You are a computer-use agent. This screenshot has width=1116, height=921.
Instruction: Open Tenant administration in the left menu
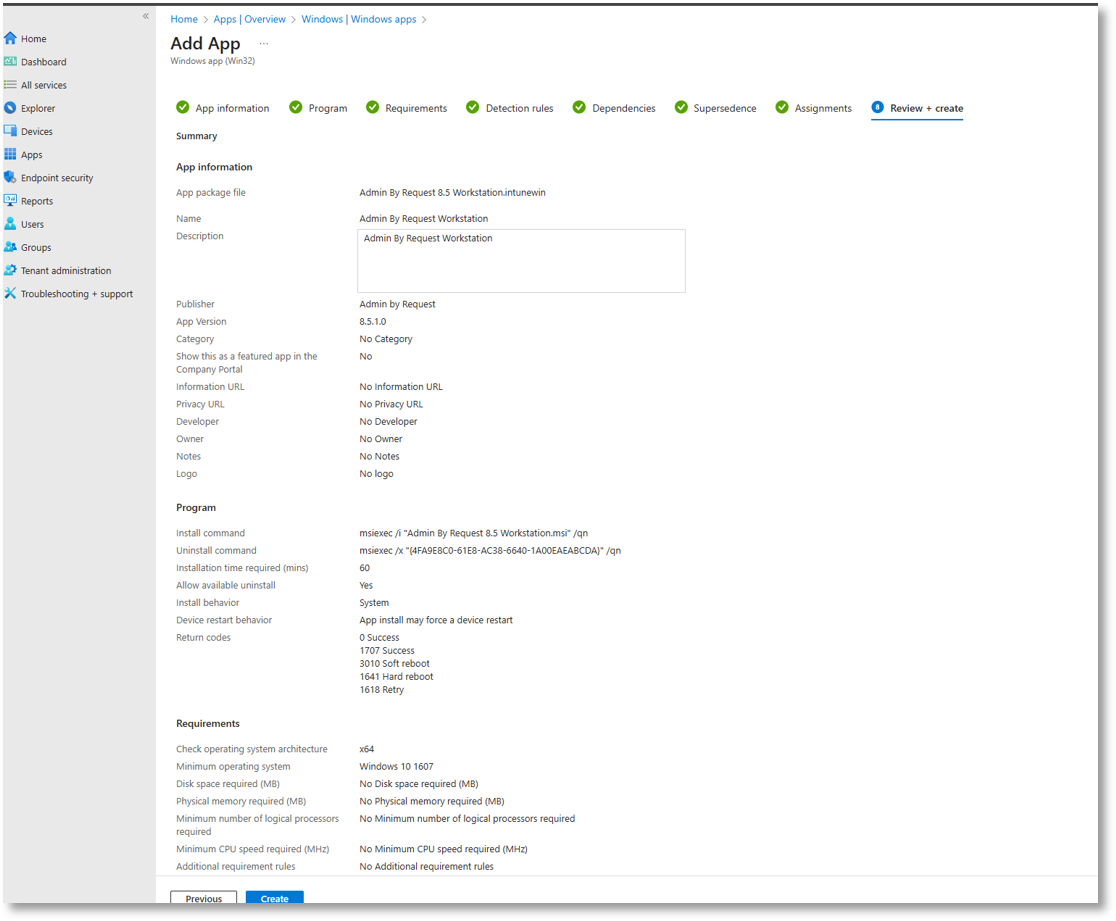[65, 270]
